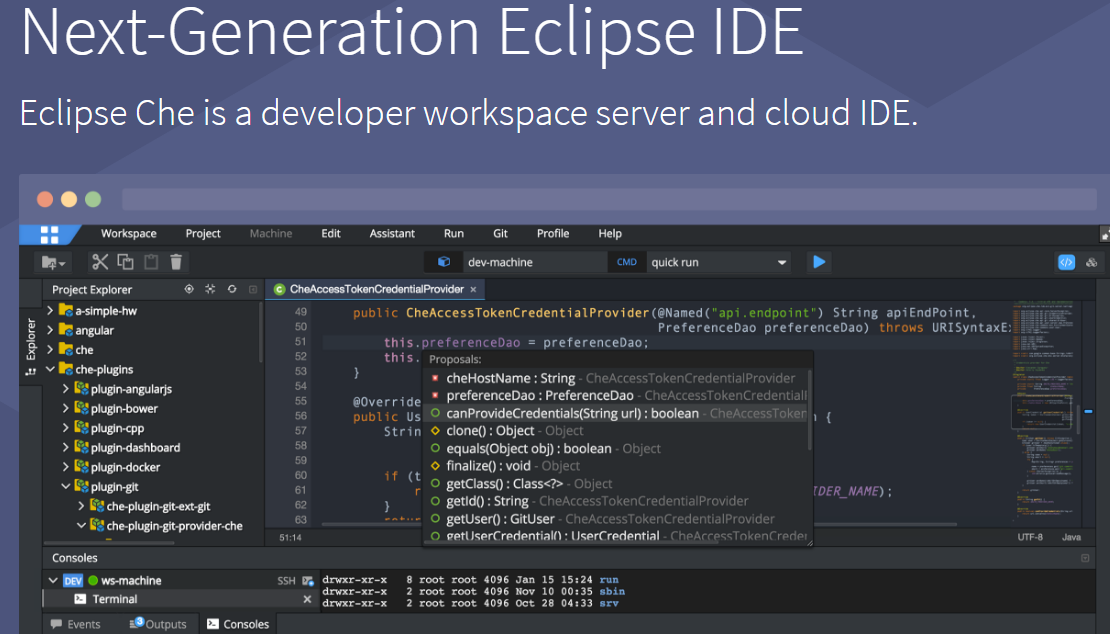1110x634 pixels.
Task: Click the Copy icon in toolbar
Action: coord(125,262)
